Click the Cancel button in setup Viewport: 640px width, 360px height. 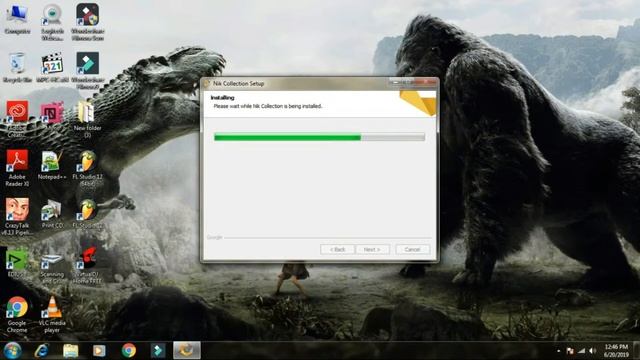tap(412, 249)
